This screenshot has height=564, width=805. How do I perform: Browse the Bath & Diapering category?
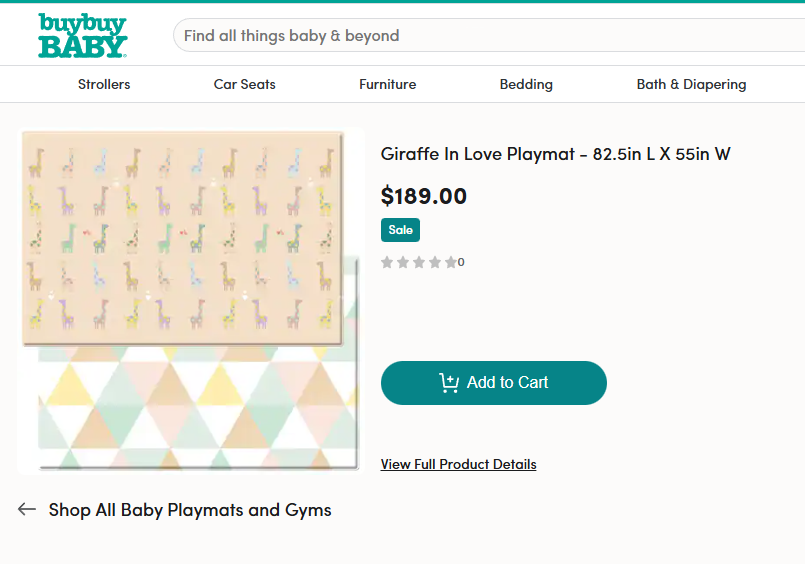click(691, 84)
